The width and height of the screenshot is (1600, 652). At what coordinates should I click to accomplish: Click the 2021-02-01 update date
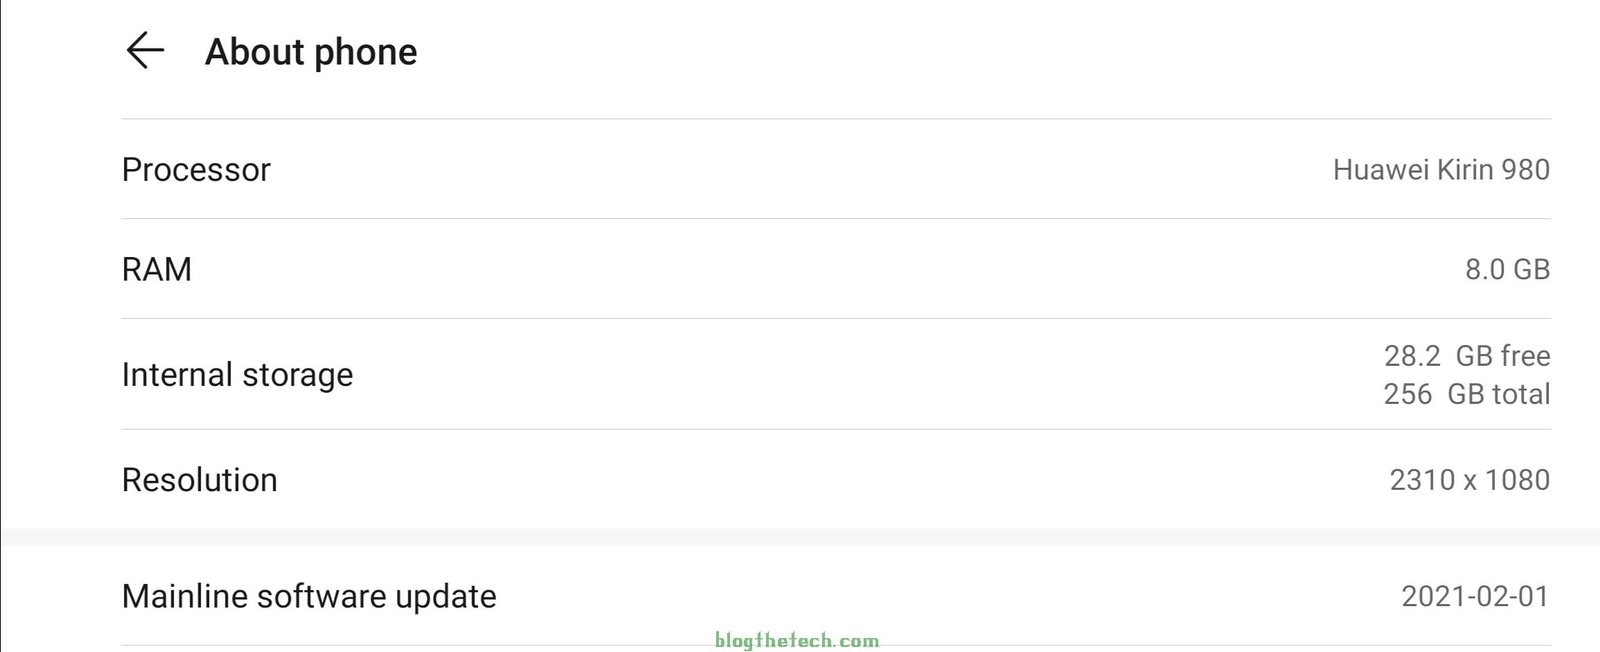click(1475, 596)
